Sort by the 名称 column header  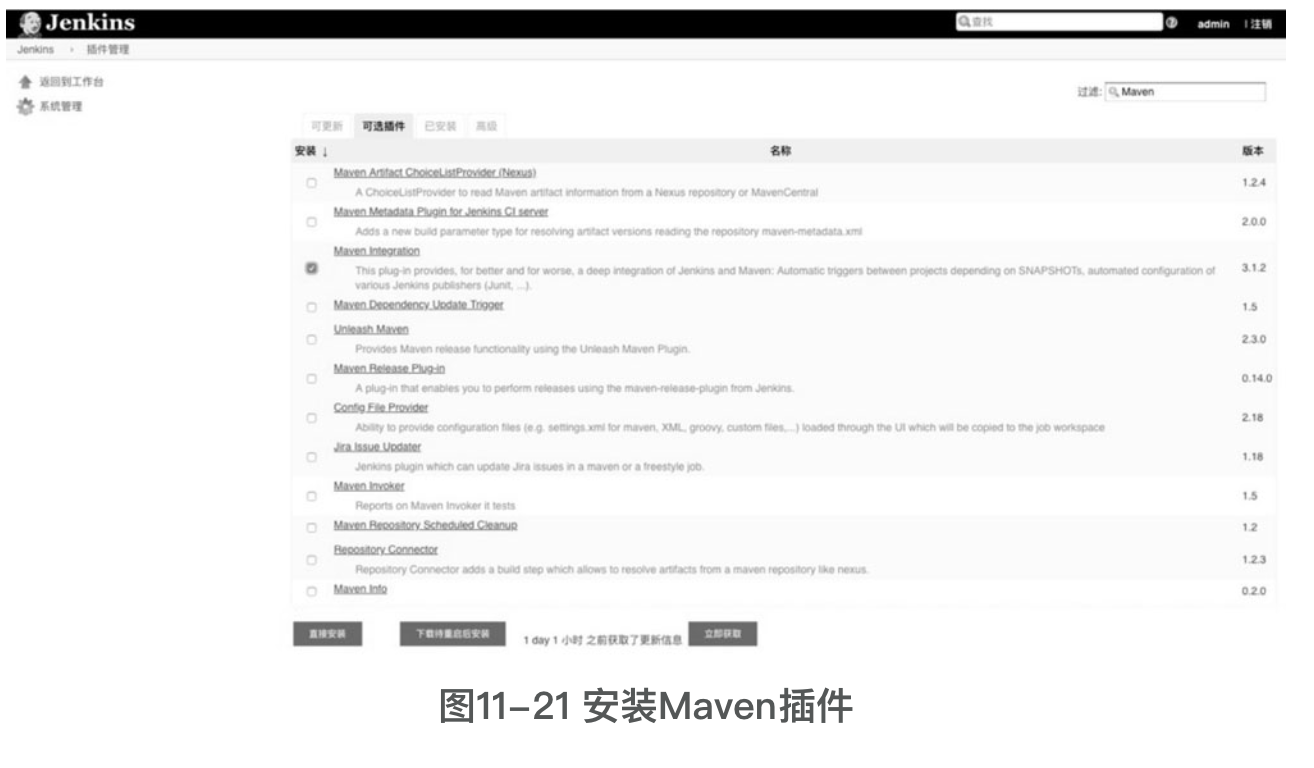coord(780,151)
